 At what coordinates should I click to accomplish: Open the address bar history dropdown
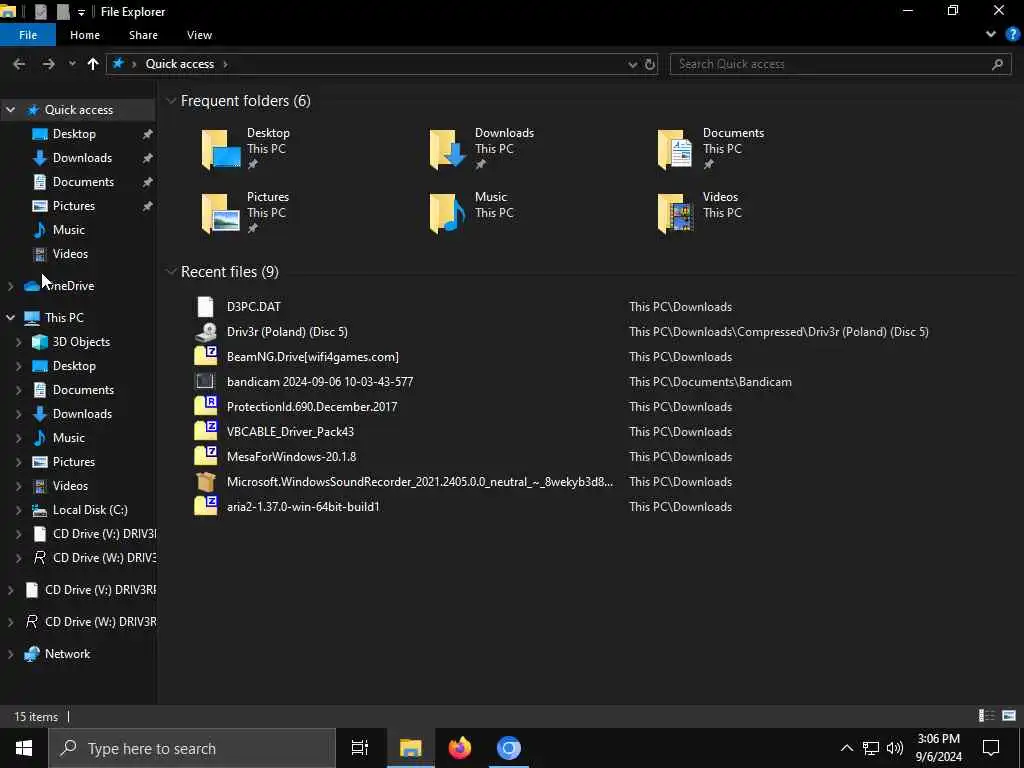click(632, 64)
